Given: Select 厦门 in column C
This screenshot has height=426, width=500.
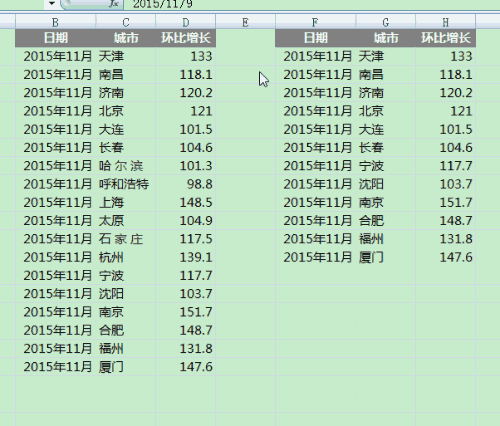Looking at the screenshot, I should tap(126, 367).
